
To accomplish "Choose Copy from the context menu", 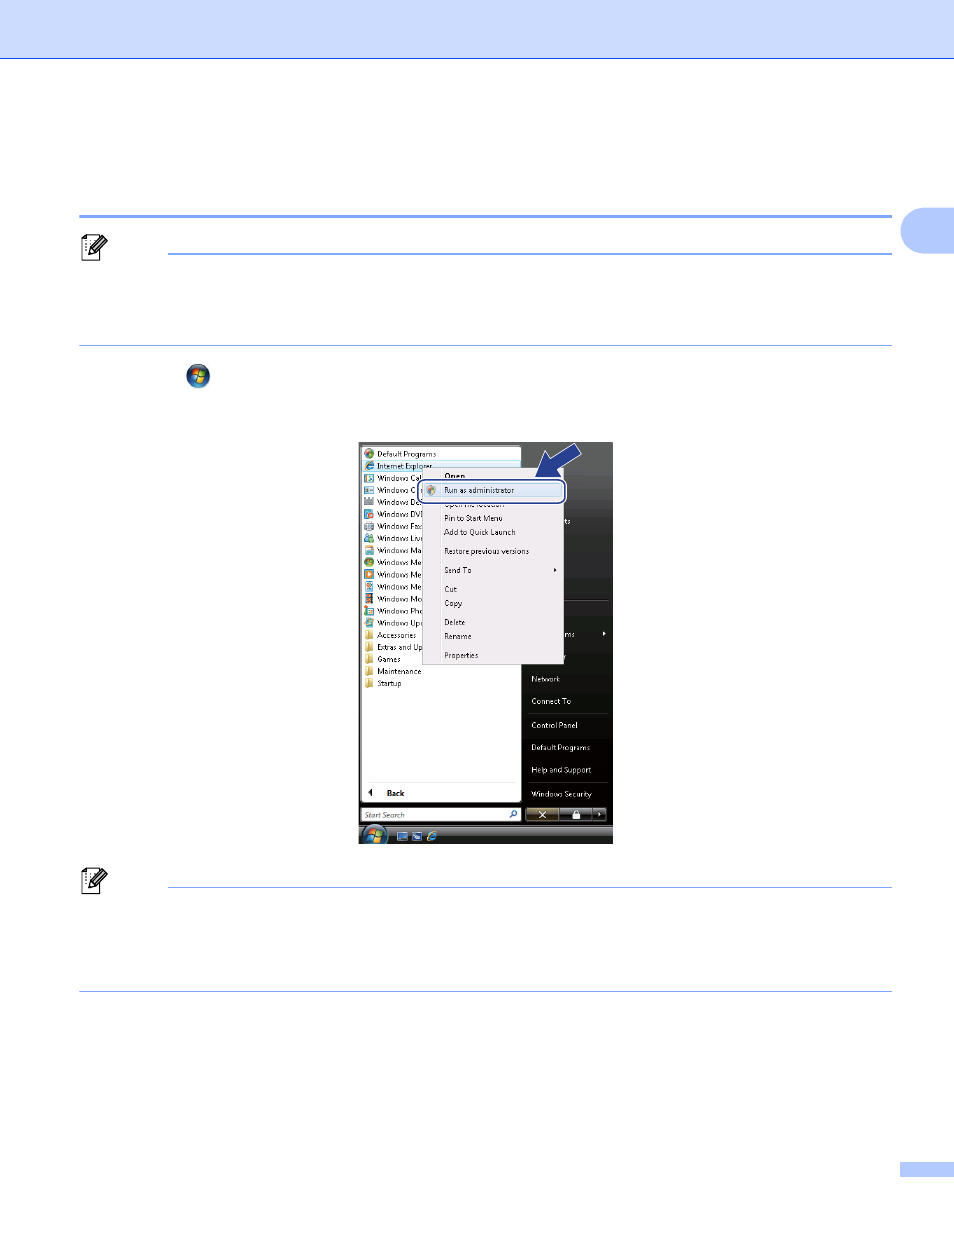I will click(453, 603).
